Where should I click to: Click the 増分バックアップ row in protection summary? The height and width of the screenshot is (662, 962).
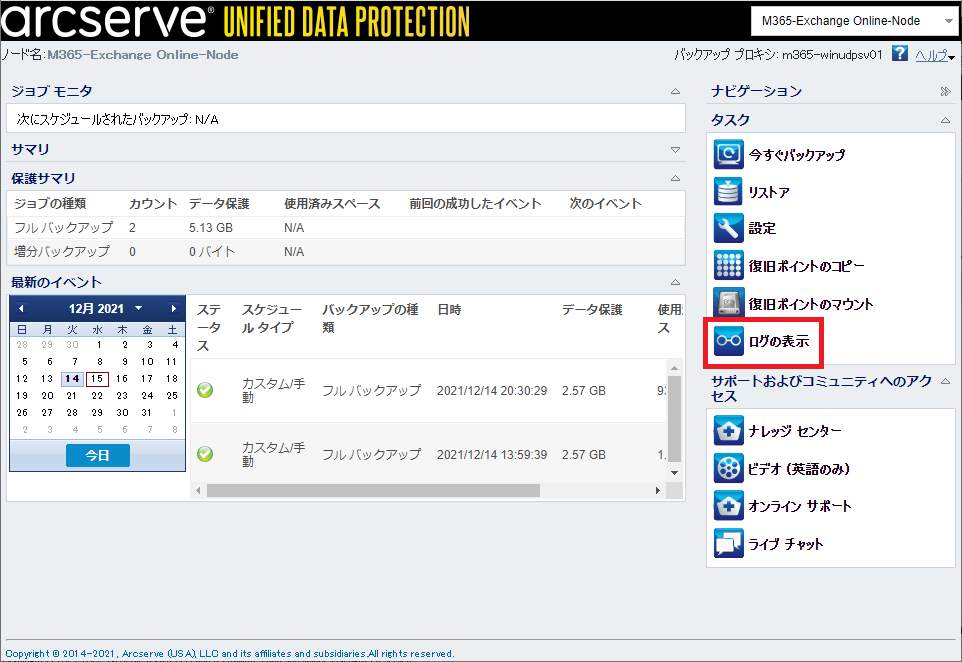[x=346, y=252]
